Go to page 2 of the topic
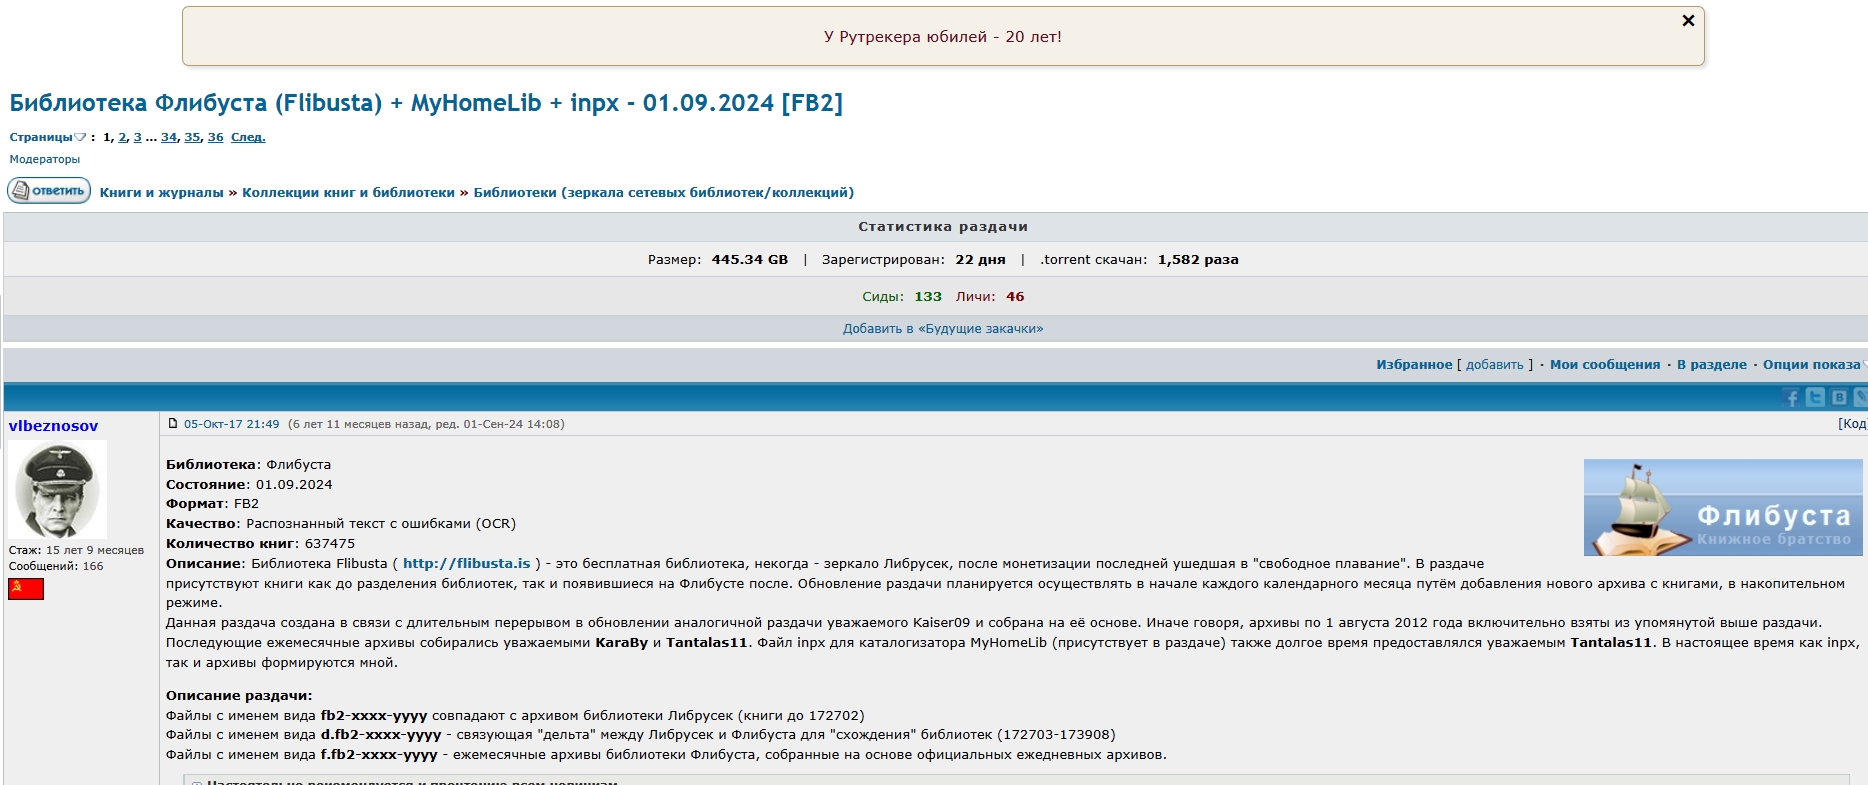Screen dimensions: 1868x785 pos(122,137)
